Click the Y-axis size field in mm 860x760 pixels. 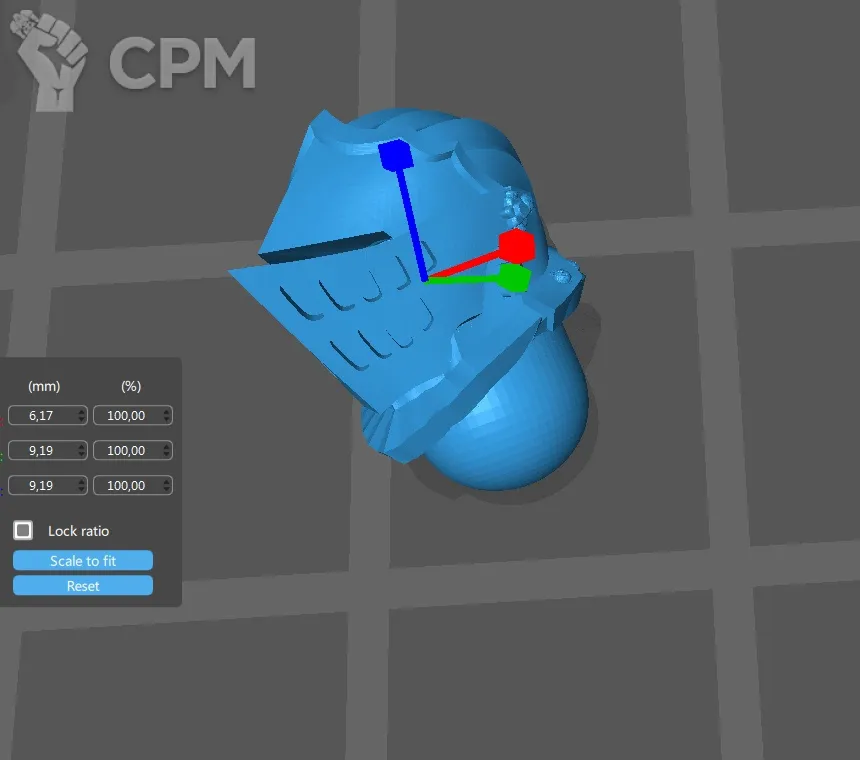coord(40,450)
